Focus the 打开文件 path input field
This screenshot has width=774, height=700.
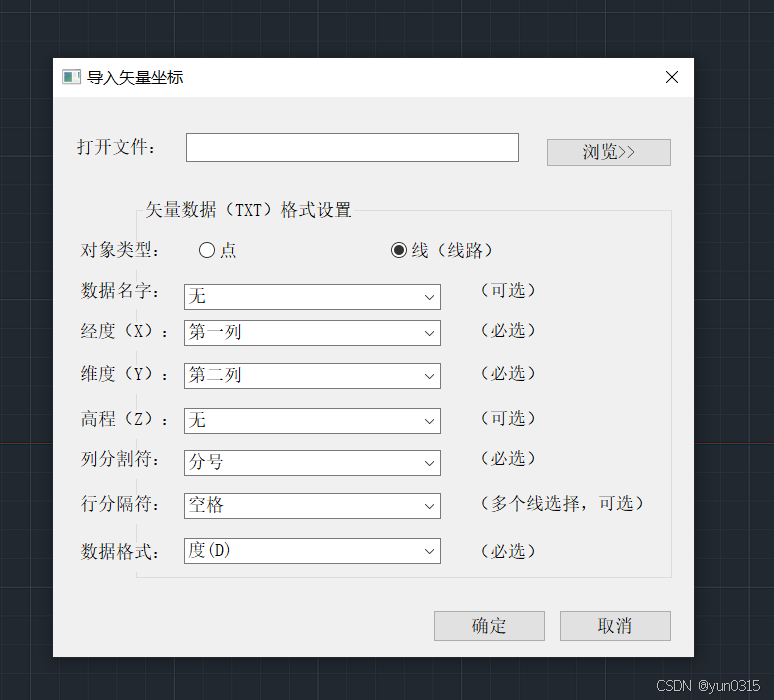(352, 147)
